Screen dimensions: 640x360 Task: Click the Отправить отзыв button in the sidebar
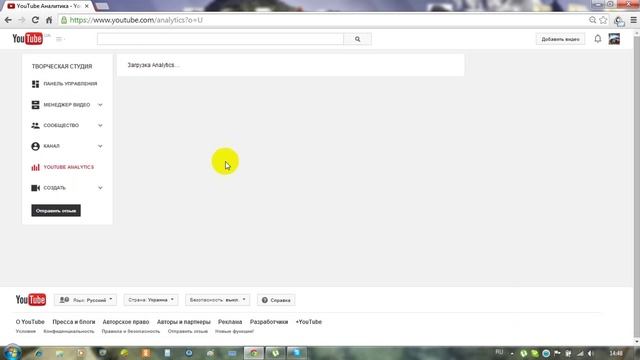56,211
